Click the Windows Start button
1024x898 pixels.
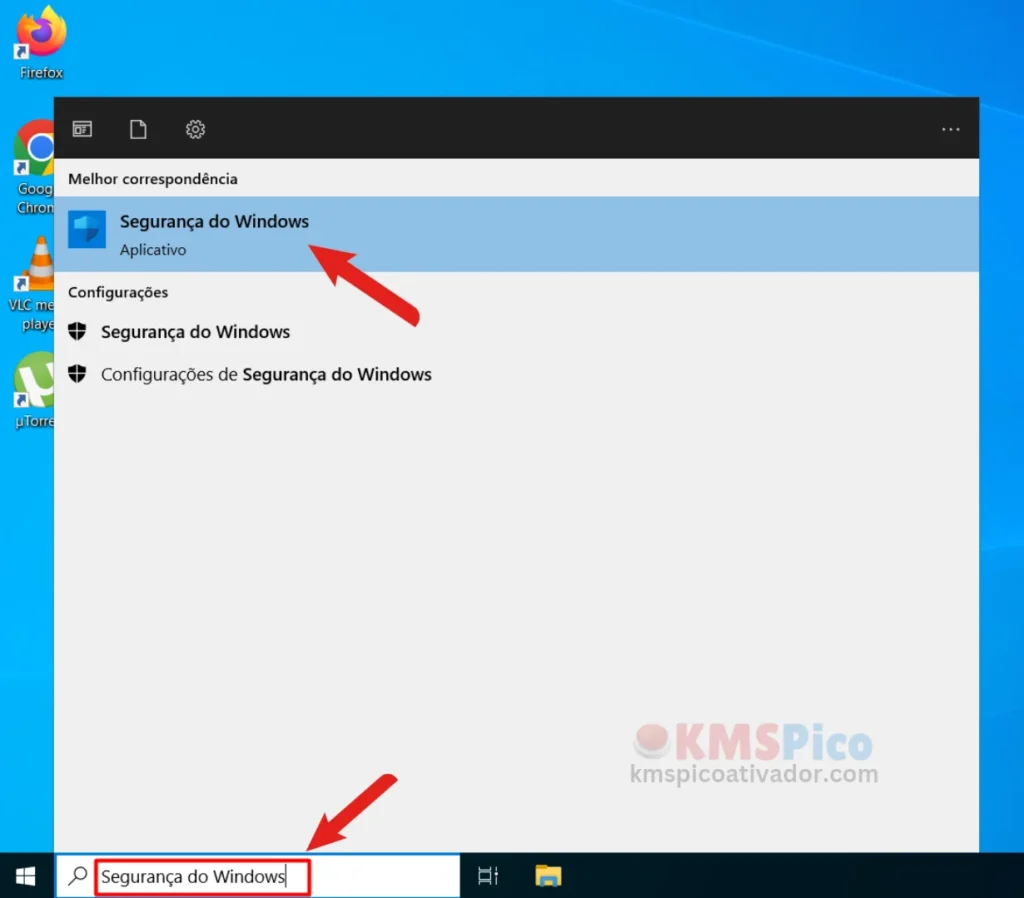point(23,875)
